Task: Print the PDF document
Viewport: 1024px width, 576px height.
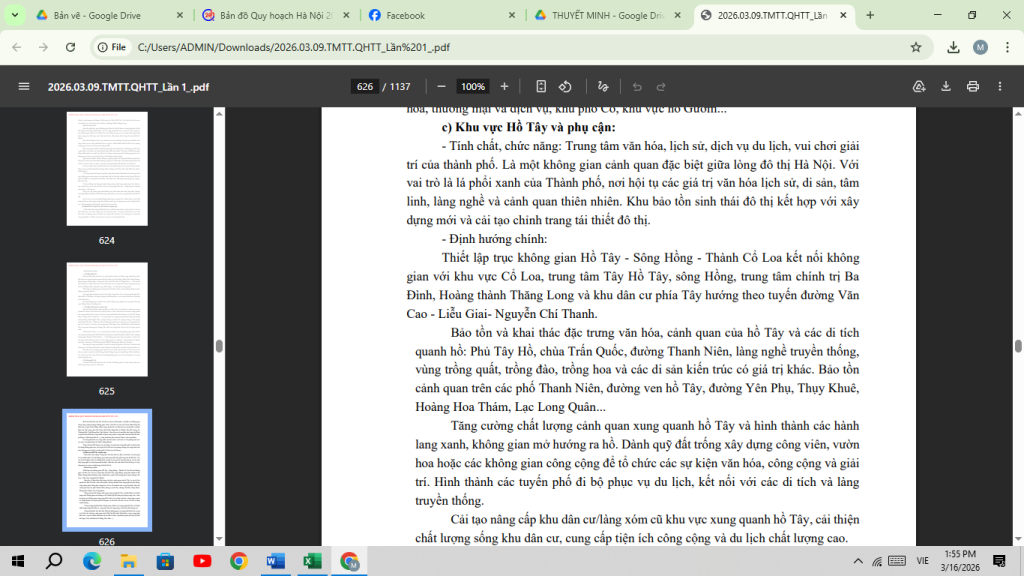Action: (973, 86)
